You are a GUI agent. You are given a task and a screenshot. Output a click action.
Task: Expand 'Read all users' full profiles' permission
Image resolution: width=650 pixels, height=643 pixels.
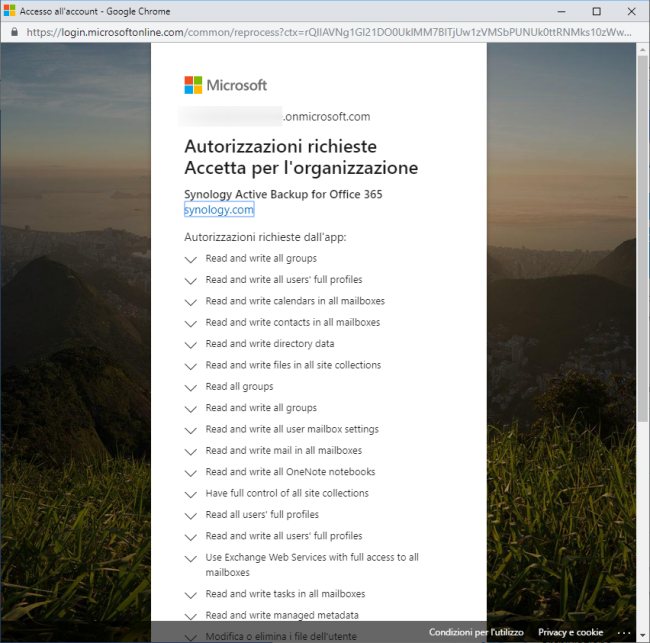(x=191, y=516)
